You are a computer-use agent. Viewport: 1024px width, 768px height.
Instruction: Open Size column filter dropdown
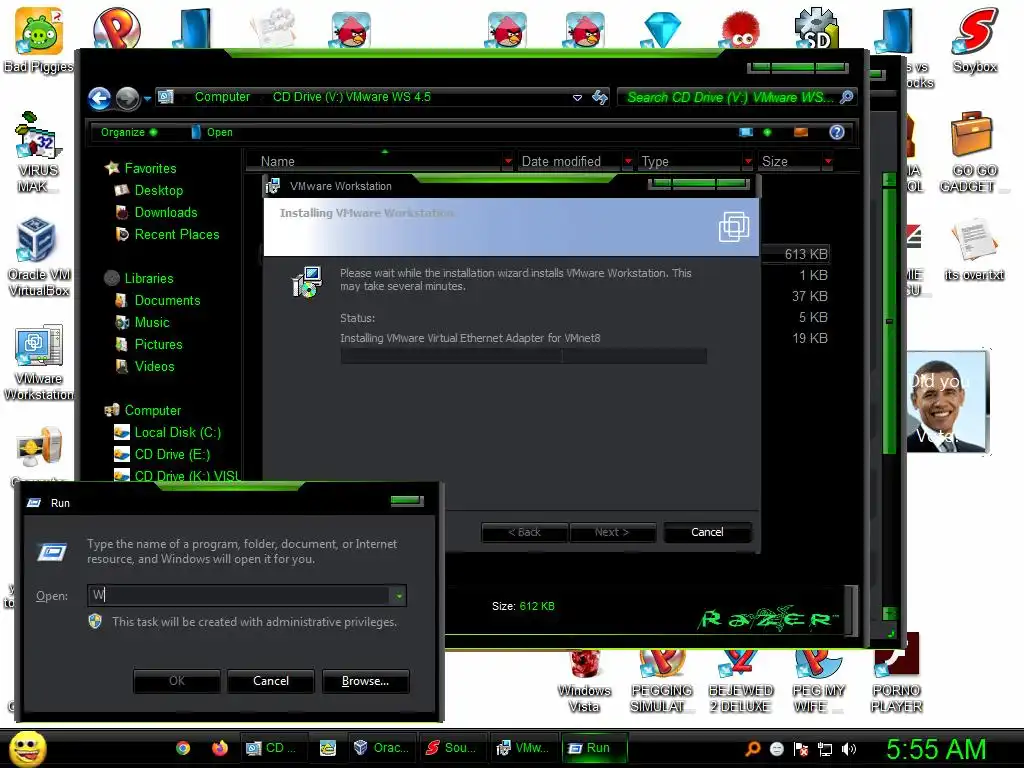[828, 161]
